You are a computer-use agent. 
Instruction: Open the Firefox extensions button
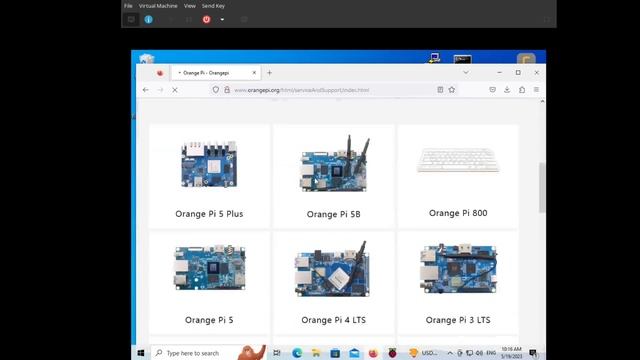(x=522, y=90)
